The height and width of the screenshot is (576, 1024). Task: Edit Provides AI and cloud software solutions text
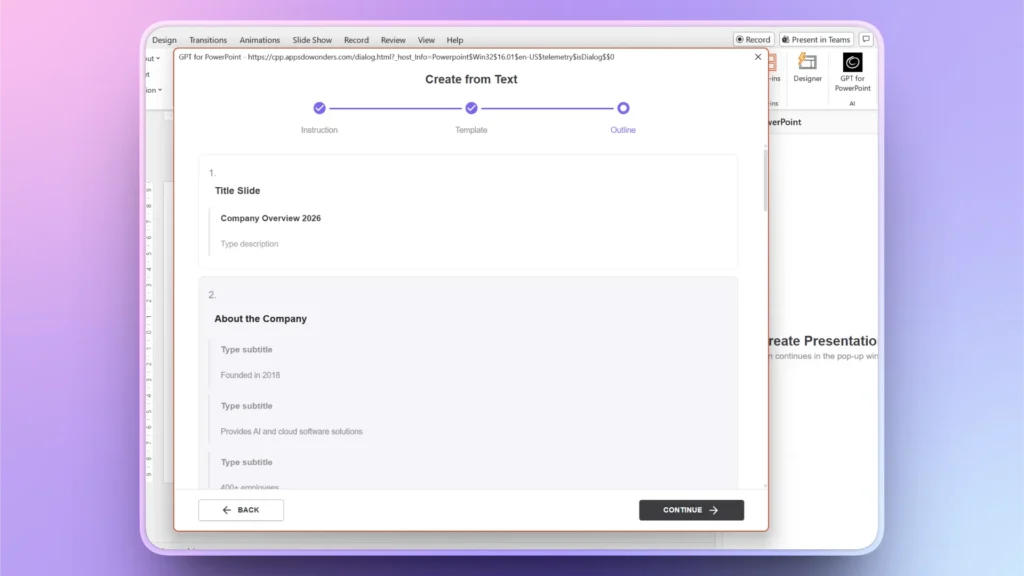pyautogui.click(x=291, y=431)
